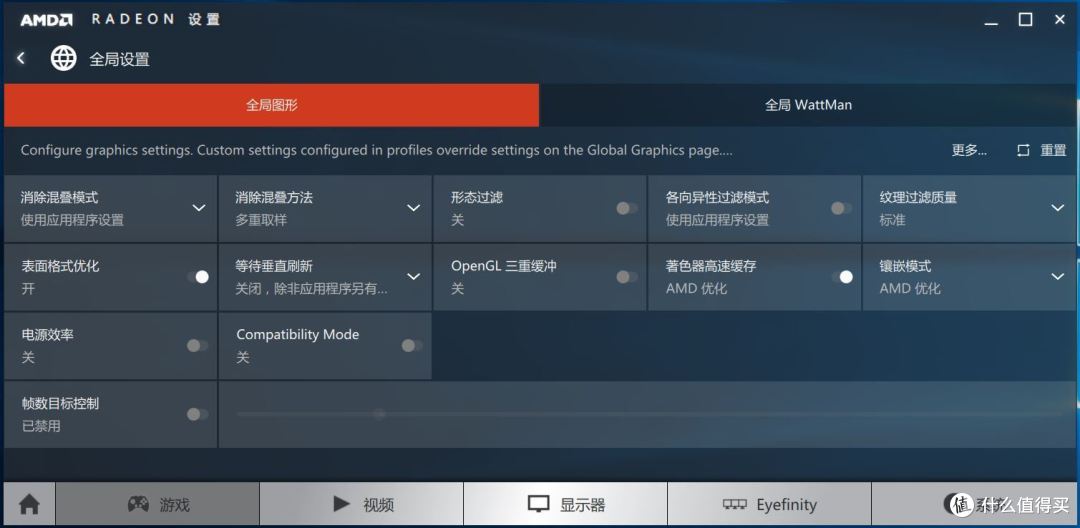Enable Compatibility Mode switch
This screenshot has width=1080, height=528.
point(412,346)
